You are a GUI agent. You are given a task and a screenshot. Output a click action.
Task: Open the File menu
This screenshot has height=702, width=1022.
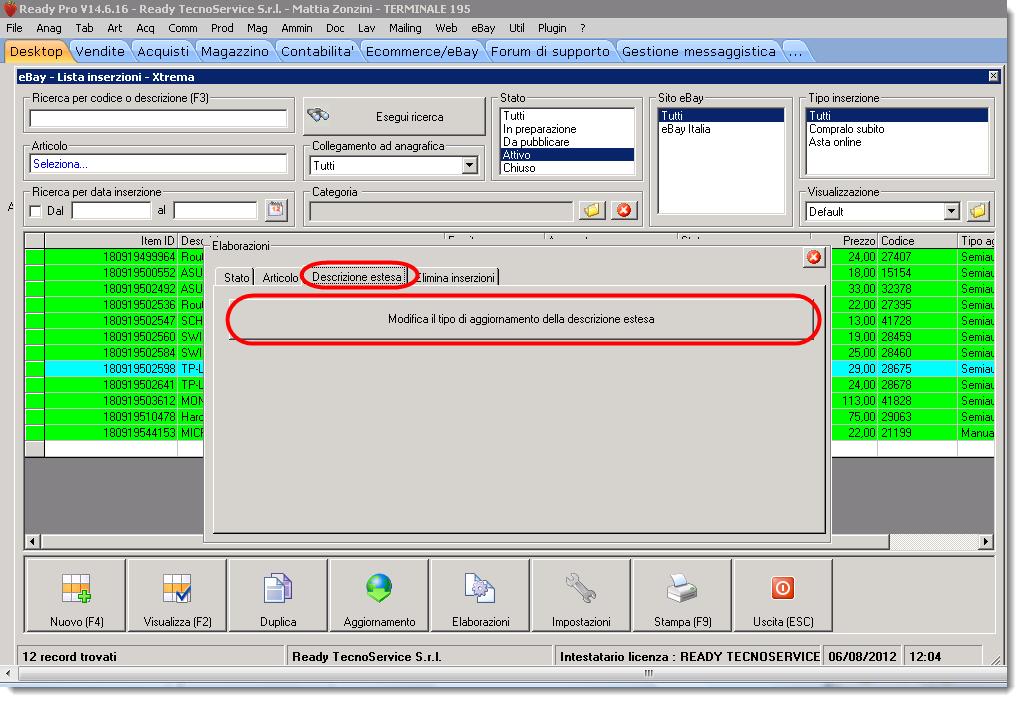click(x=14, y=28)
